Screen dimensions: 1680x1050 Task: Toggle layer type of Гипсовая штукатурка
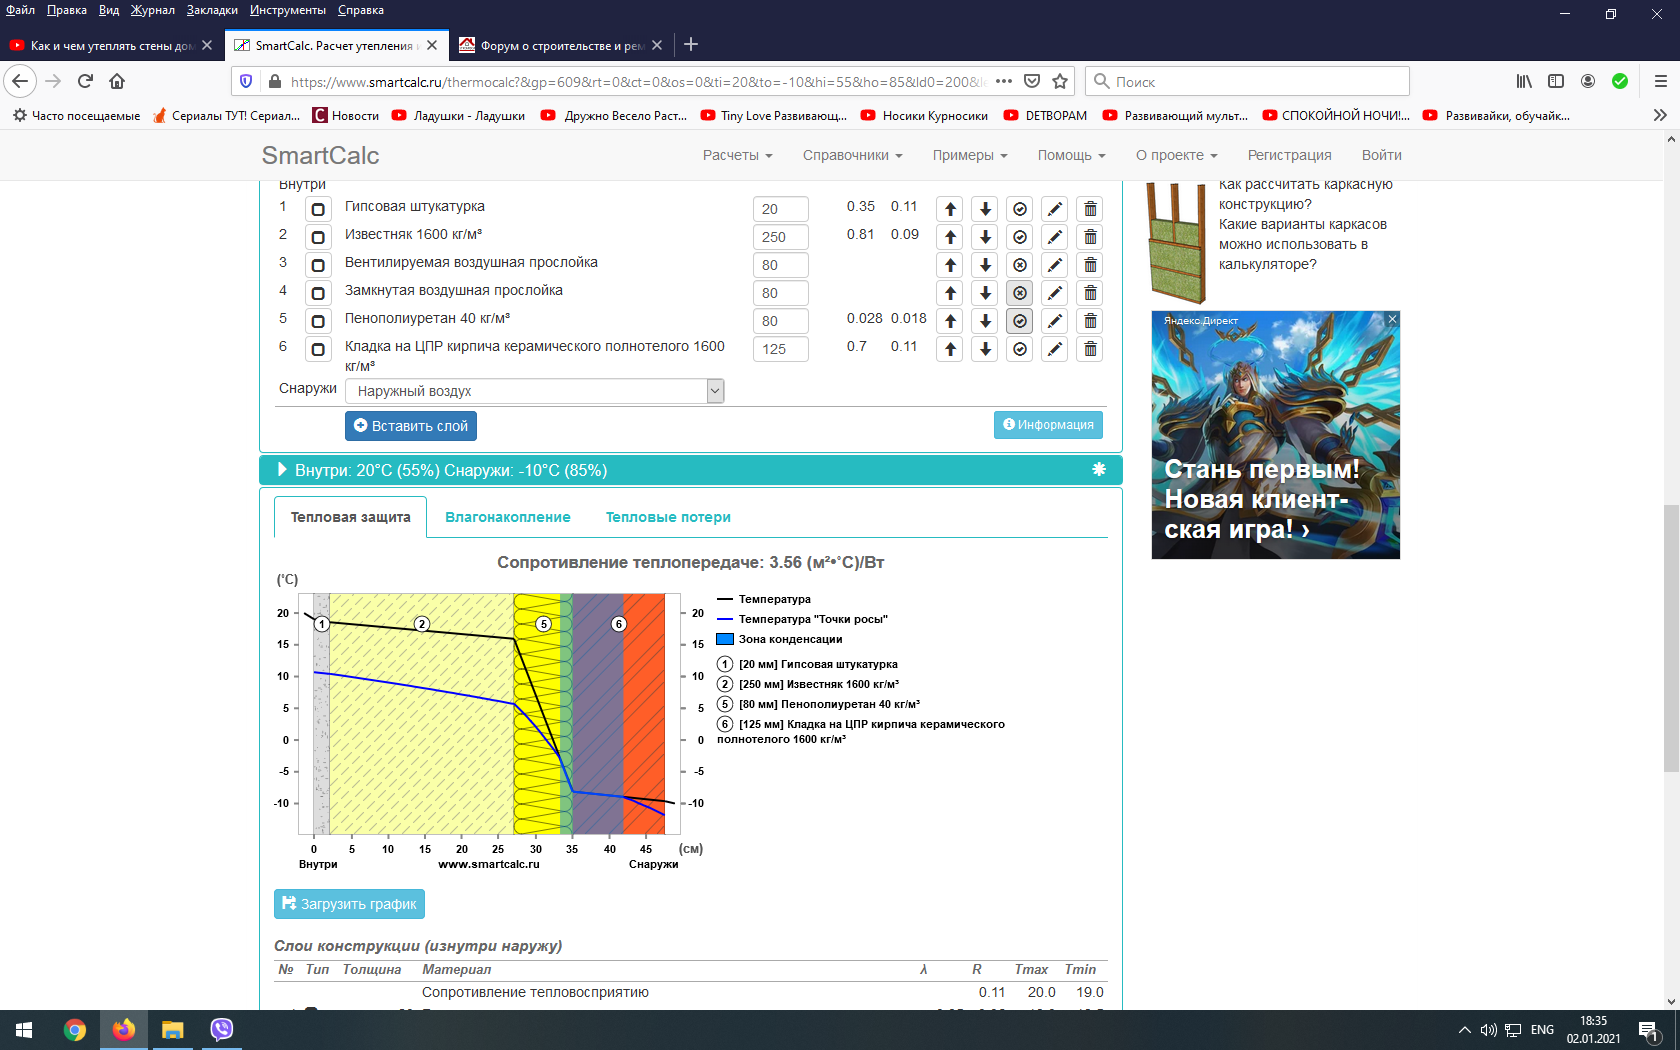pos(318,209)
